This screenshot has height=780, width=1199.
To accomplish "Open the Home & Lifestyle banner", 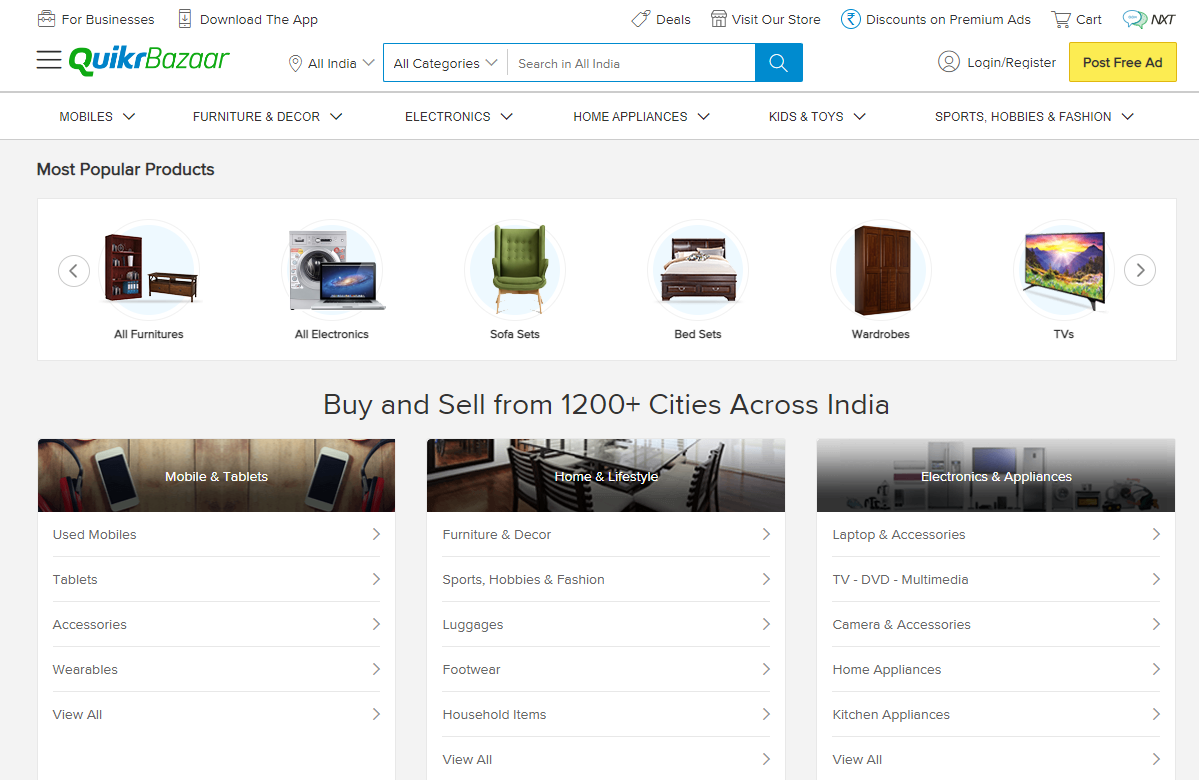I will click(606, 476).
